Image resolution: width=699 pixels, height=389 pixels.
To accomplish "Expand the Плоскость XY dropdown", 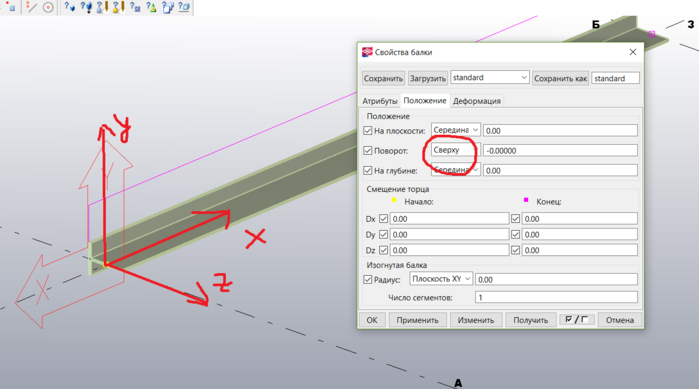I will (x=441, y=279).
